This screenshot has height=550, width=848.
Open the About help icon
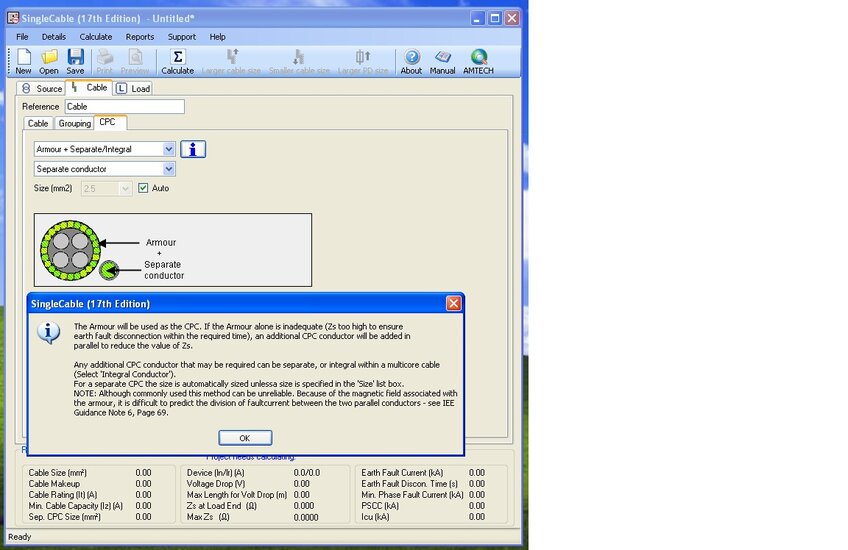(412, 61)
